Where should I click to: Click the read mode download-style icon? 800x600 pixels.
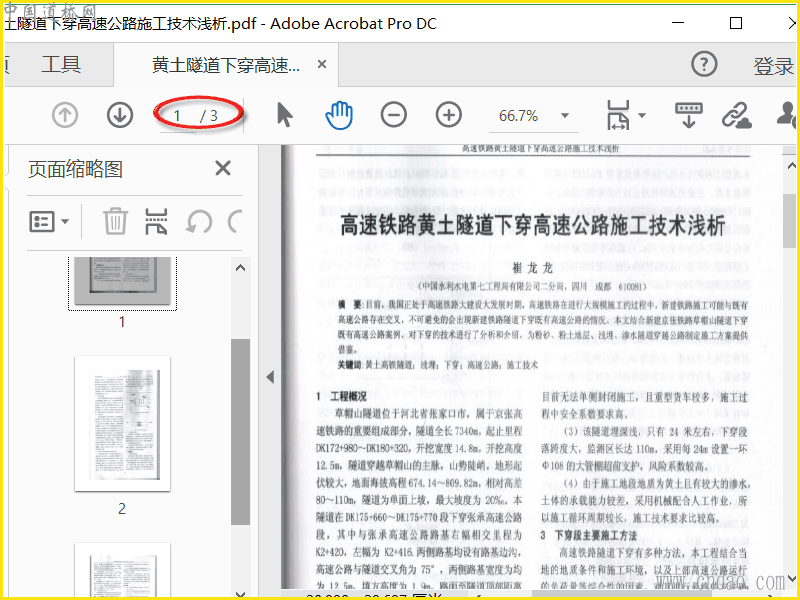point(688,115)
